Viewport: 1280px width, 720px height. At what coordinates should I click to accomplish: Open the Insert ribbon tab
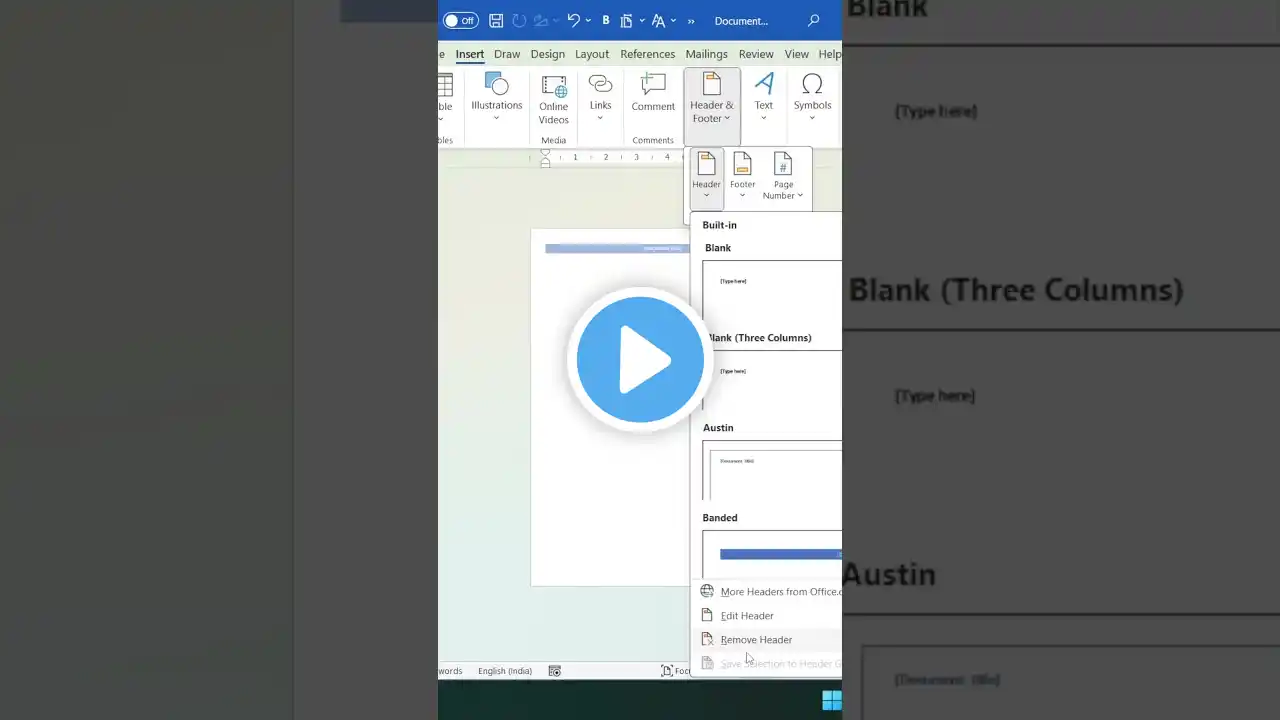(x=470, y=54)
